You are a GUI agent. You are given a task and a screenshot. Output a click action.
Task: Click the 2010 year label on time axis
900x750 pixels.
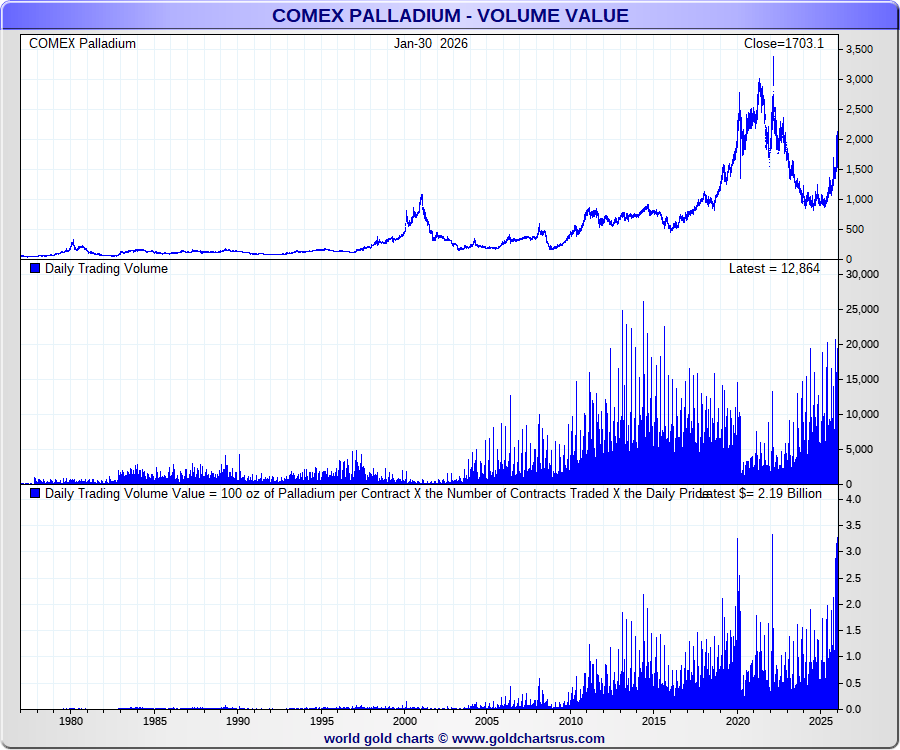pyautogui.click(x=571, y=721)
